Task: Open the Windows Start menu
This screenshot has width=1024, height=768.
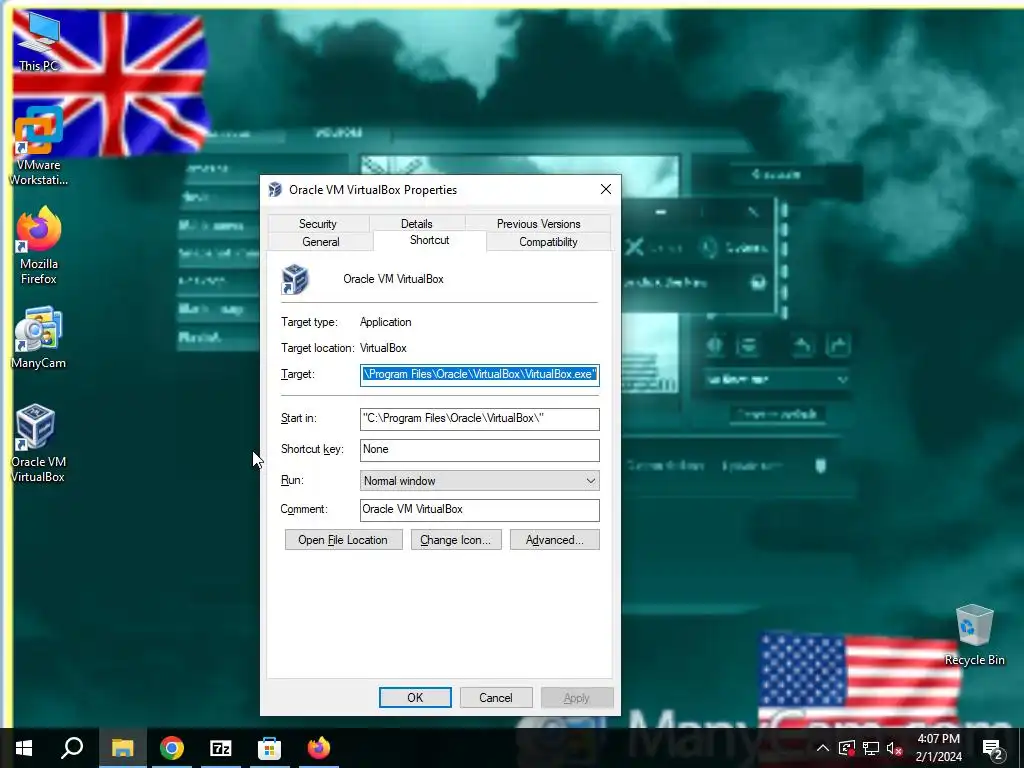Action: (24, 748)
